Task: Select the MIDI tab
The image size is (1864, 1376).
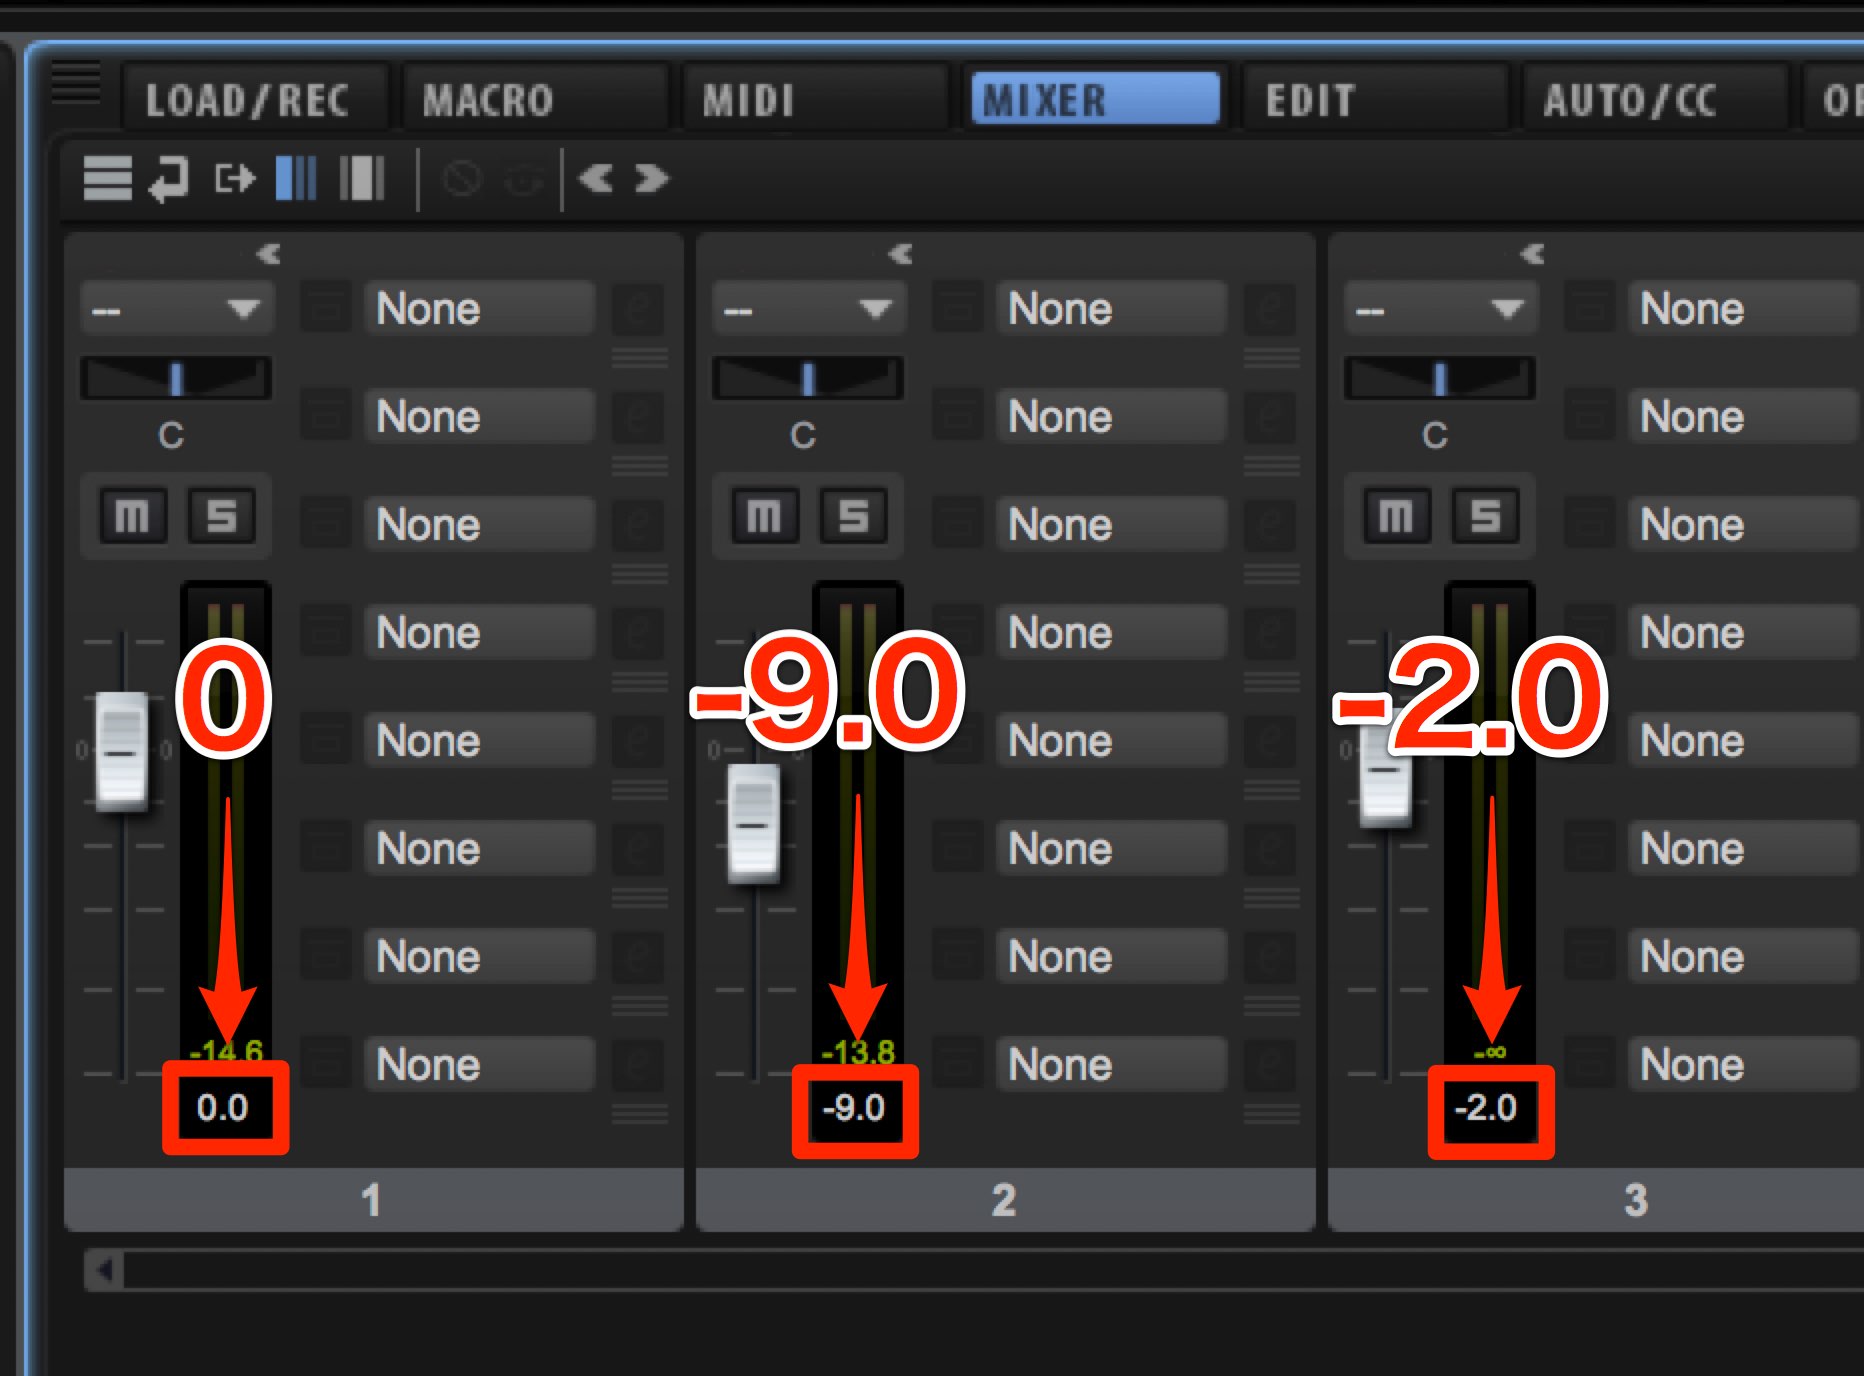Action: point(814,98)
